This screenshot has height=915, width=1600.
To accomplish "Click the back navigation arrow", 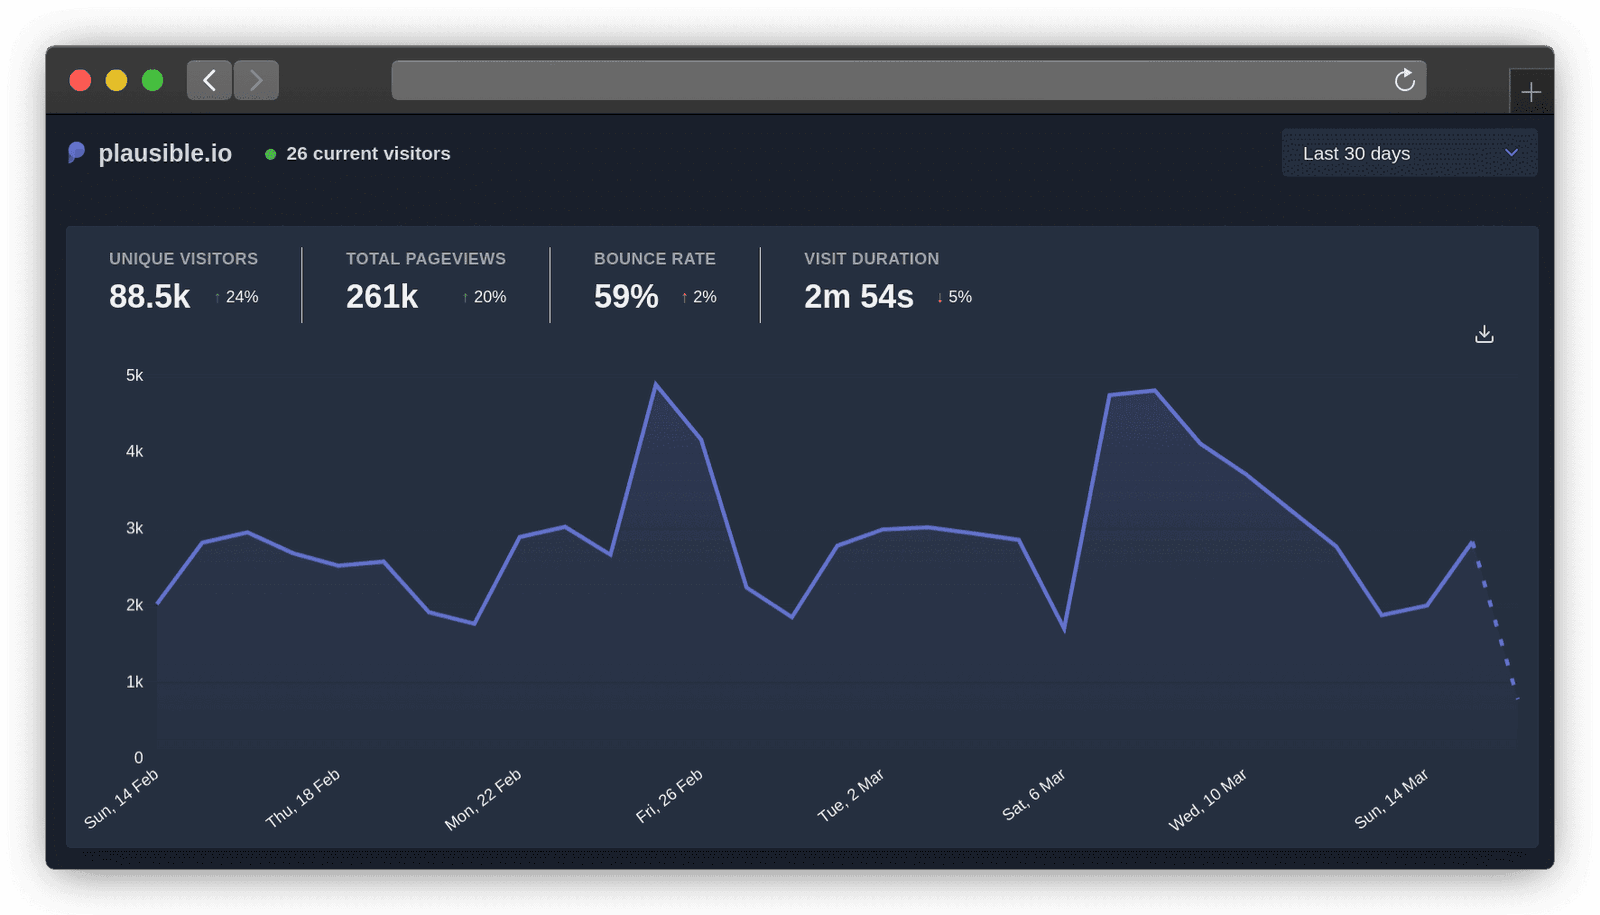I will point(208,80).
